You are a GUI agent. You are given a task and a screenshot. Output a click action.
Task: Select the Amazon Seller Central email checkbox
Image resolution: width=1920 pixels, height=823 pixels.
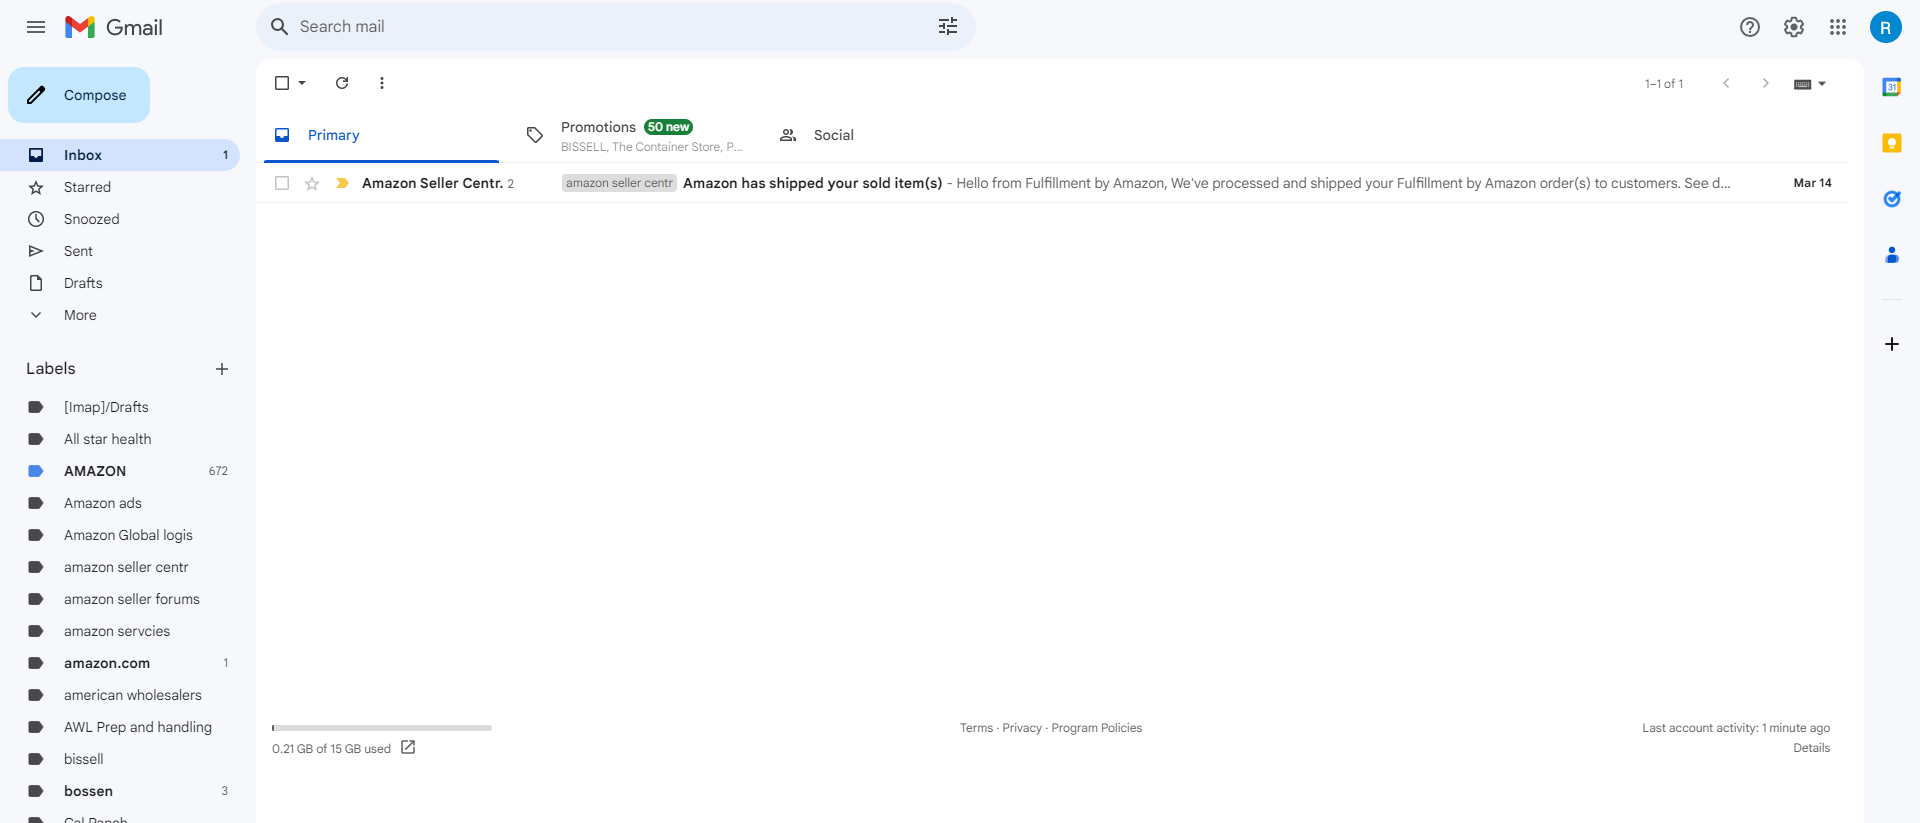click(282, 183)
